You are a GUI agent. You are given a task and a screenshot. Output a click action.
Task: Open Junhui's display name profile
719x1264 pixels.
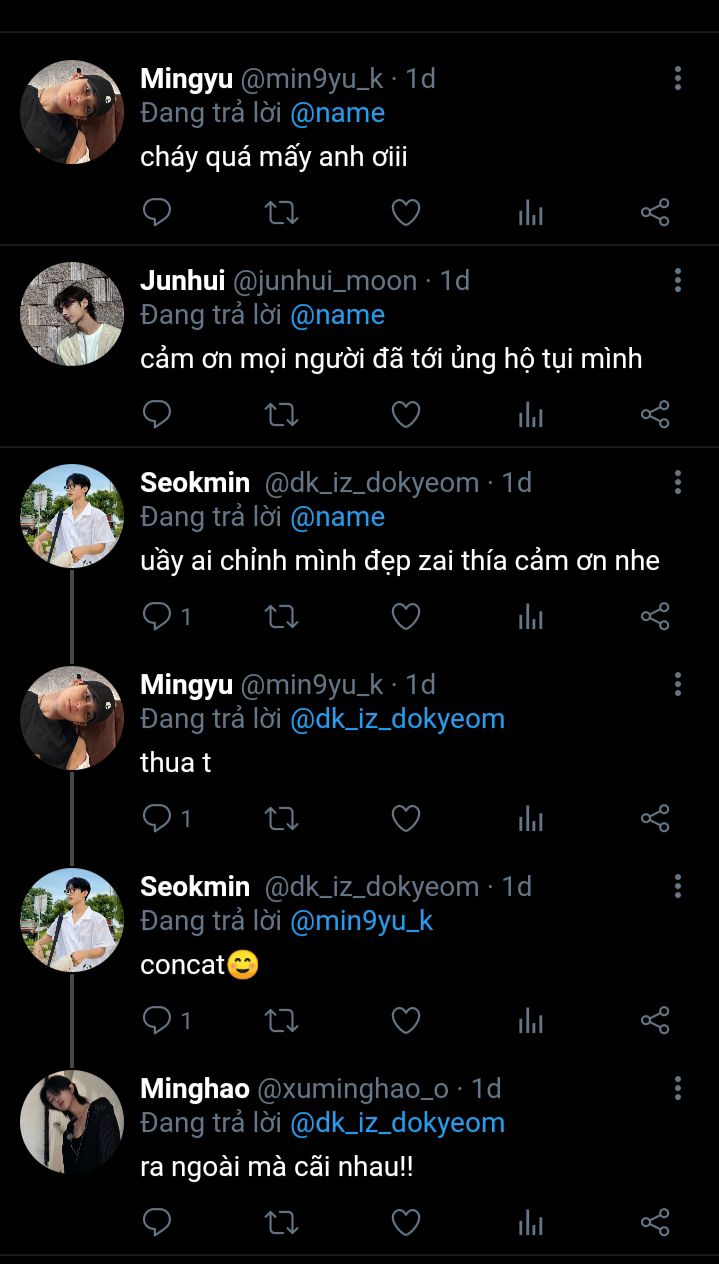coord(182,281)
